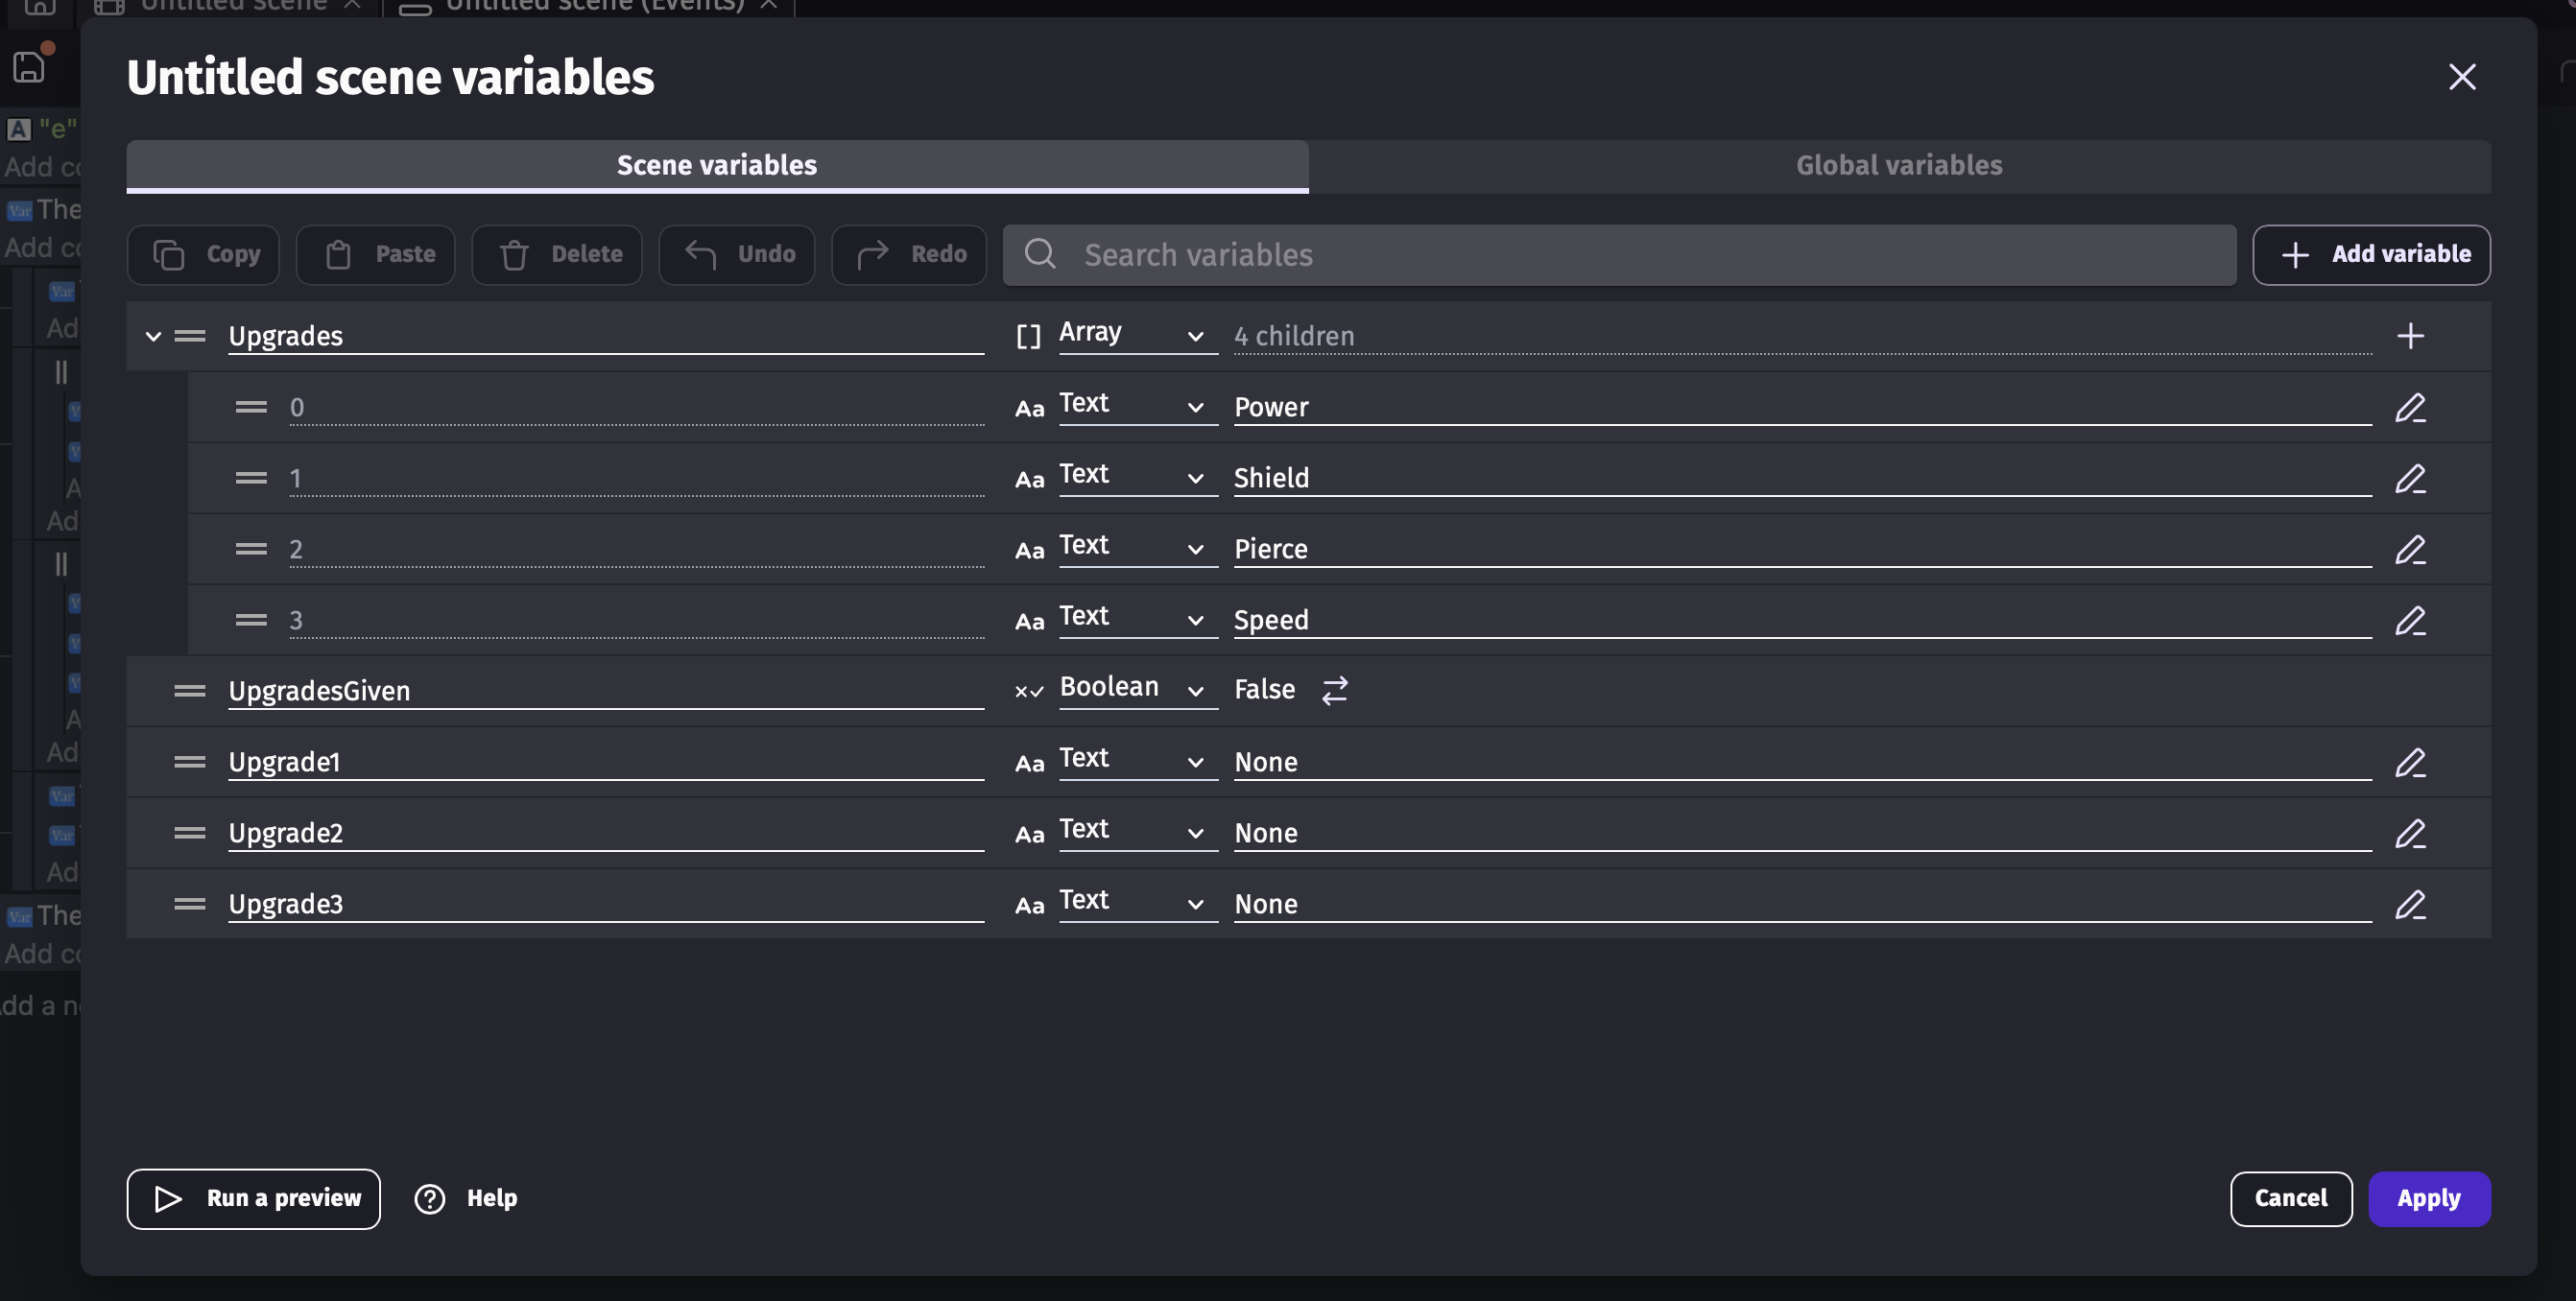2576x1301 pixels.
Task: Click pencil edit icon for Upgrade3
Action: [2410, 905]
